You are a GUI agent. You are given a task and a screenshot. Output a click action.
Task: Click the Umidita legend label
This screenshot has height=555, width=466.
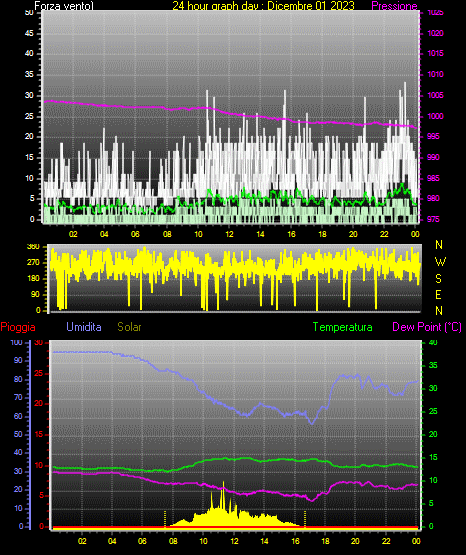pyautogui.click(x=84, y=327)
